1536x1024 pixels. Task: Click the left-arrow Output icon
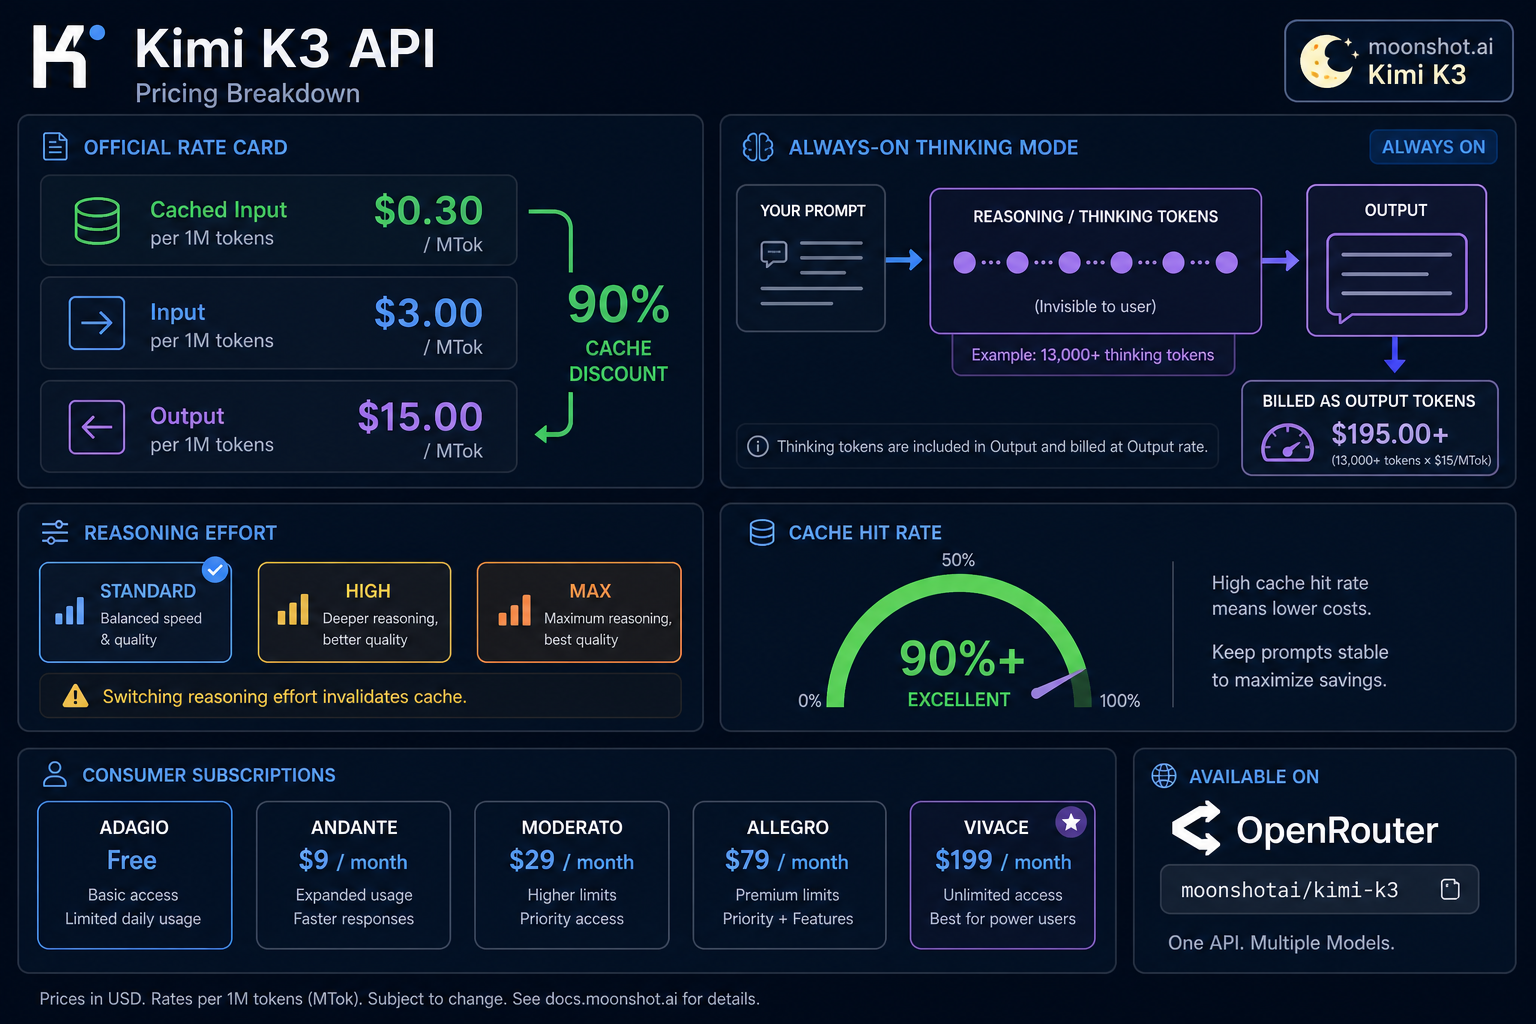coord(97,427)
